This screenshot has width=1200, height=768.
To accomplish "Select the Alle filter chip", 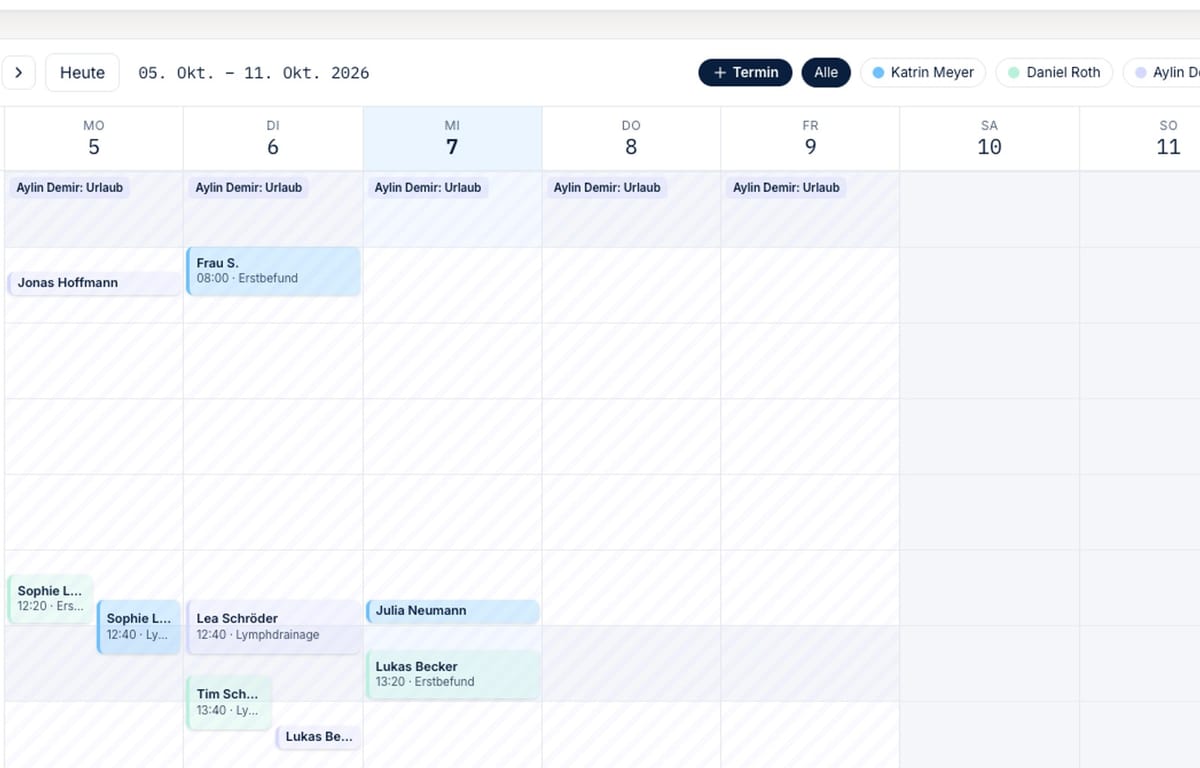I will 826,72.
